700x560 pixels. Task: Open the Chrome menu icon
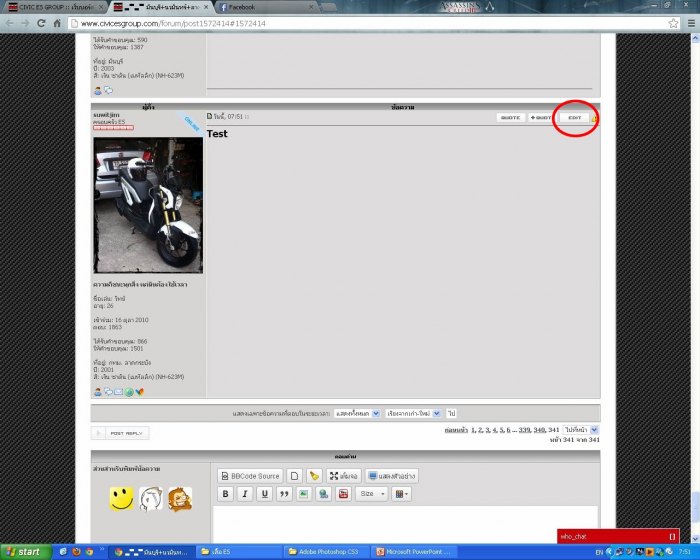click(x=691, y=23)
